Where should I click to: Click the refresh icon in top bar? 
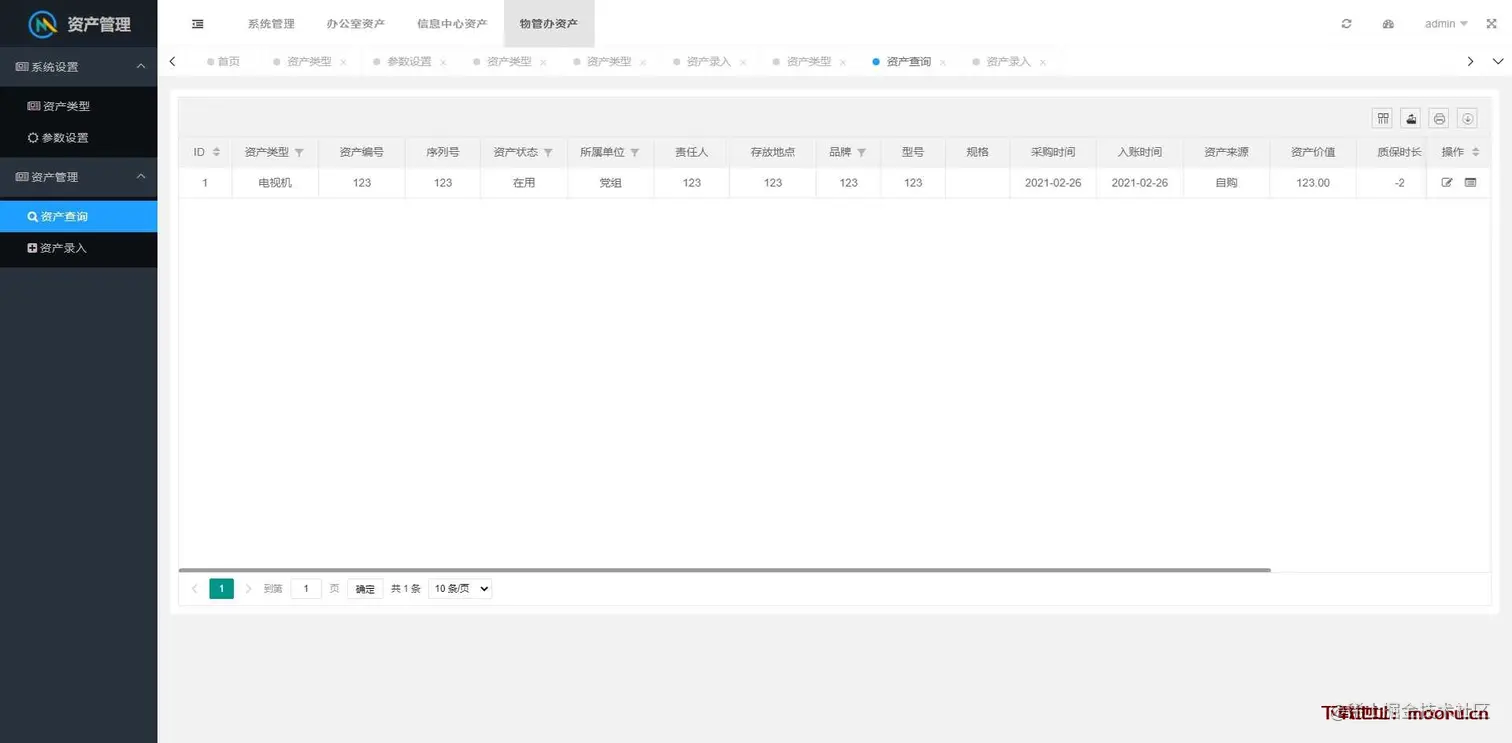(x=1347, y=24)
